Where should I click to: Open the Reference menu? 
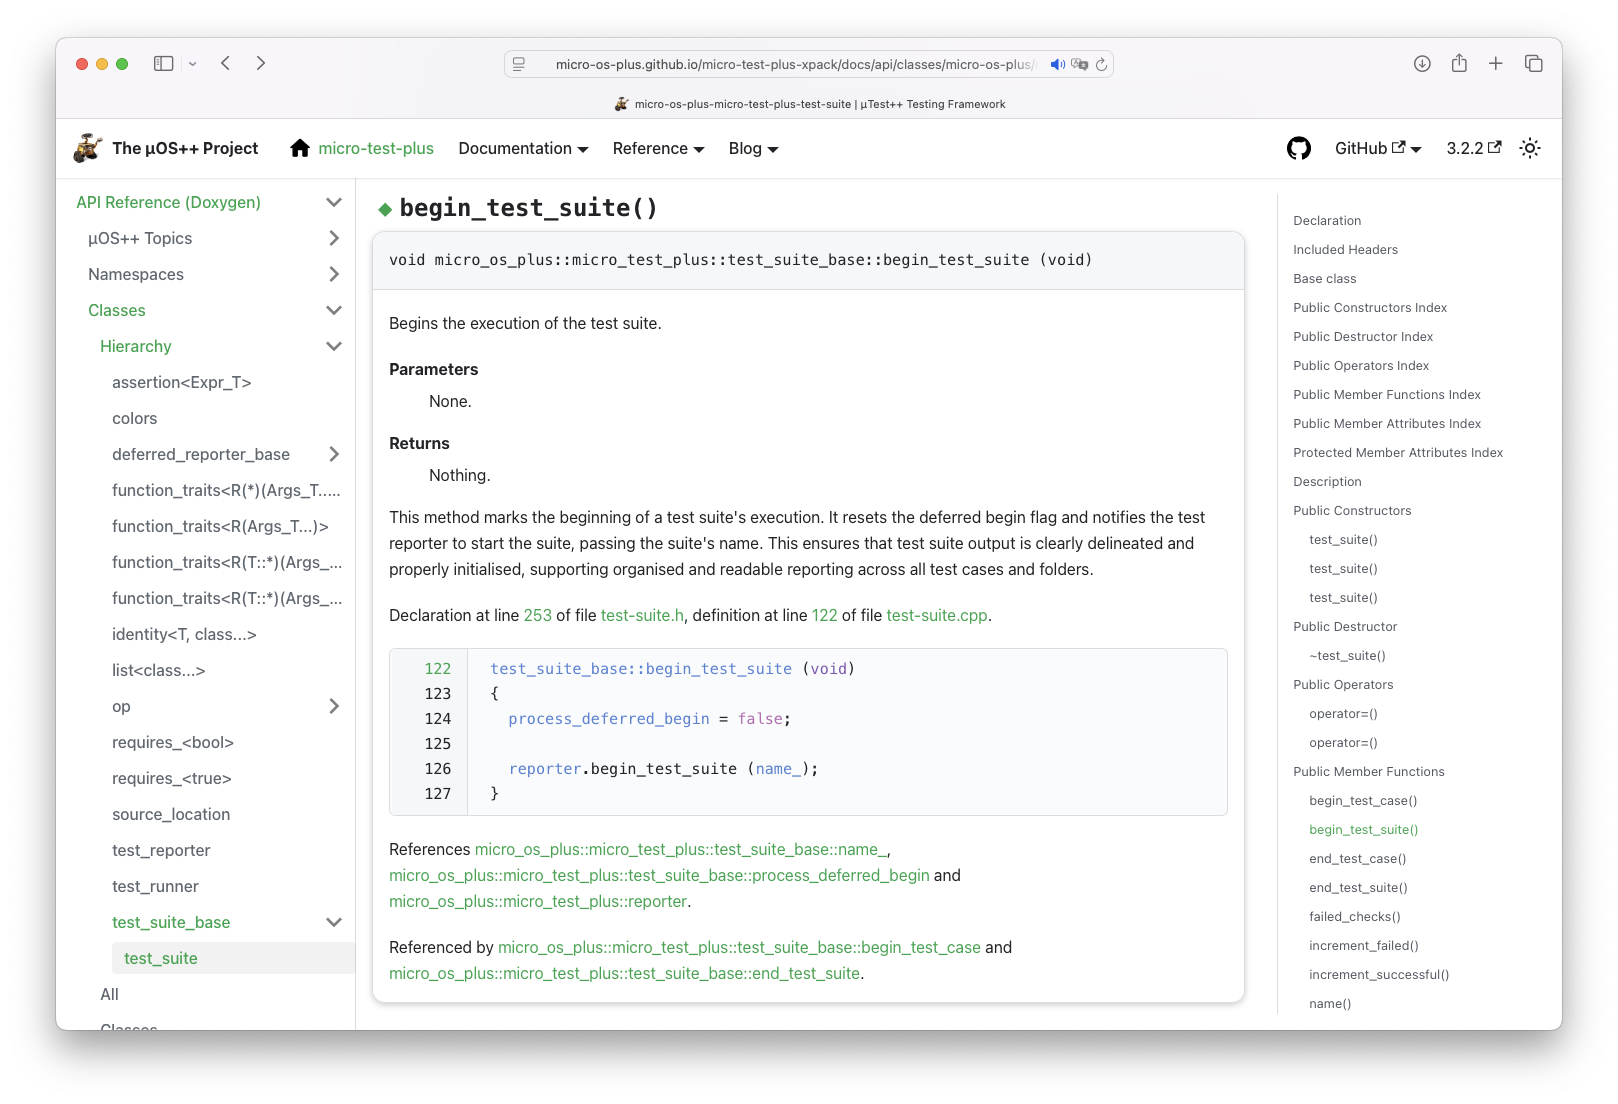pyautogui.click(x=658, y=148)
